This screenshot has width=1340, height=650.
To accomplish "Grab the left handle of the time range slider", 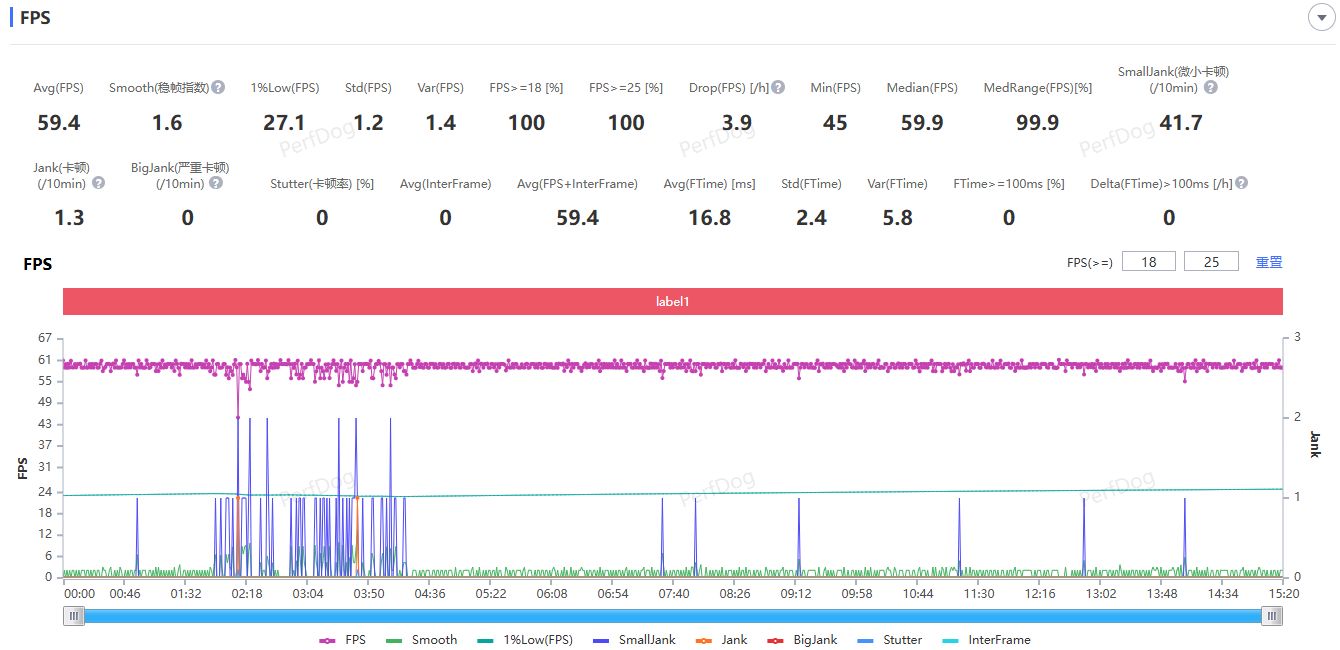I will coord(74,616).
